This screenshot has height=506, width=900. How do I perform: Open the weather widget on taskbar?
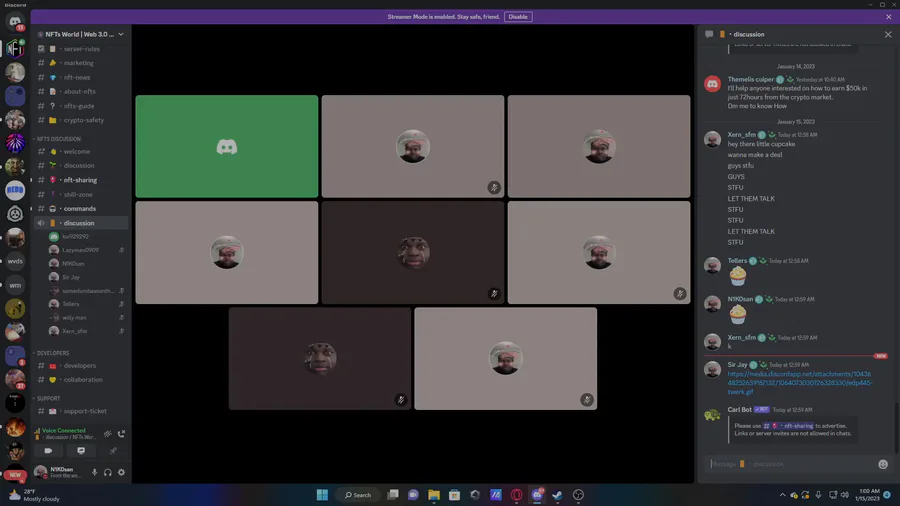pos(34,495)
